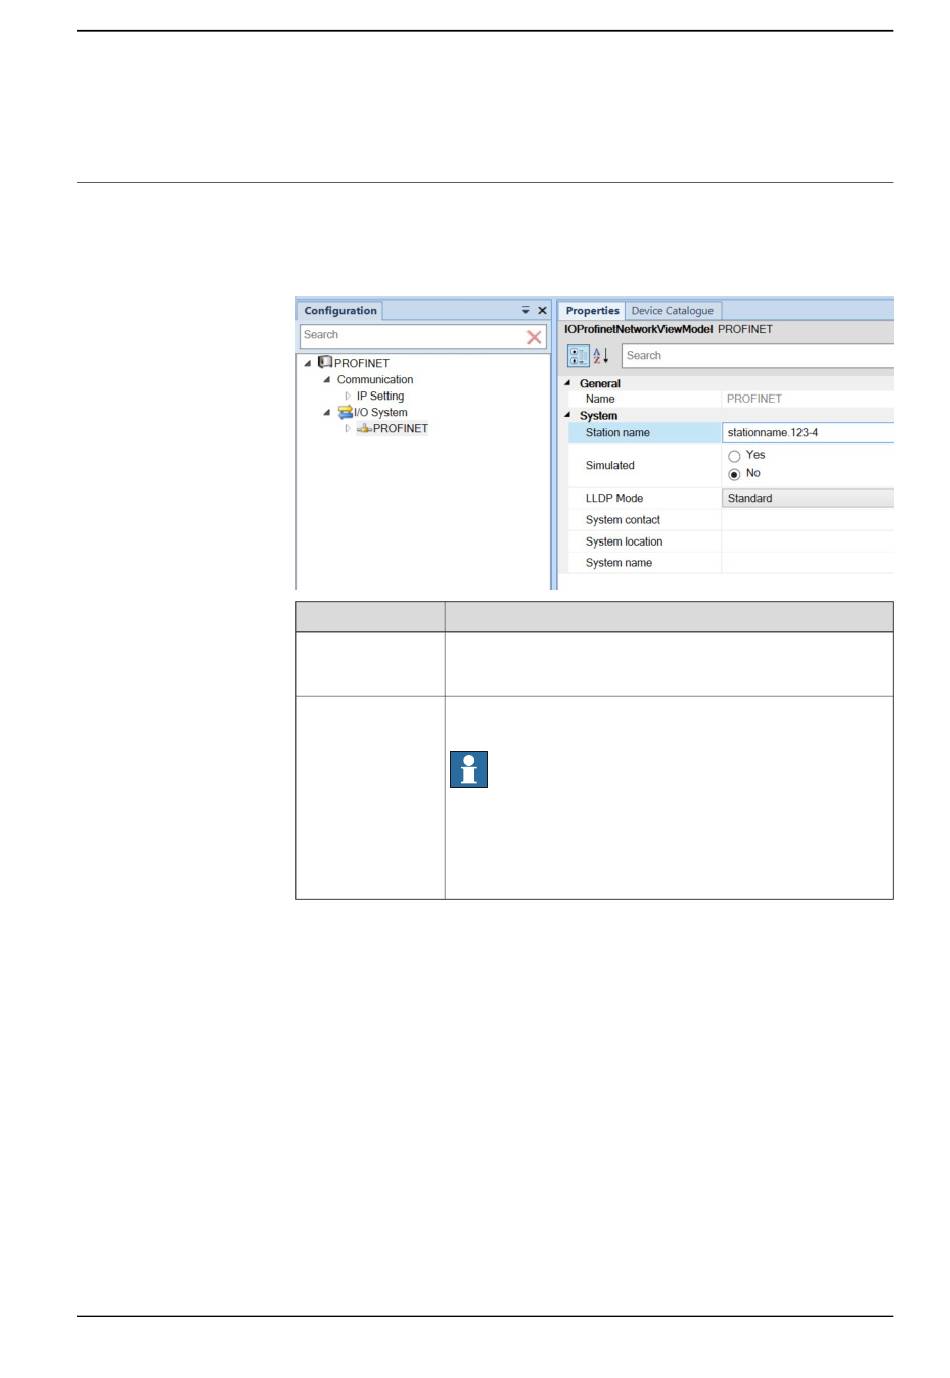Clear the Configuration search with red X
This screenshot has height=1378, width=950.
click(x=534, y=337)
